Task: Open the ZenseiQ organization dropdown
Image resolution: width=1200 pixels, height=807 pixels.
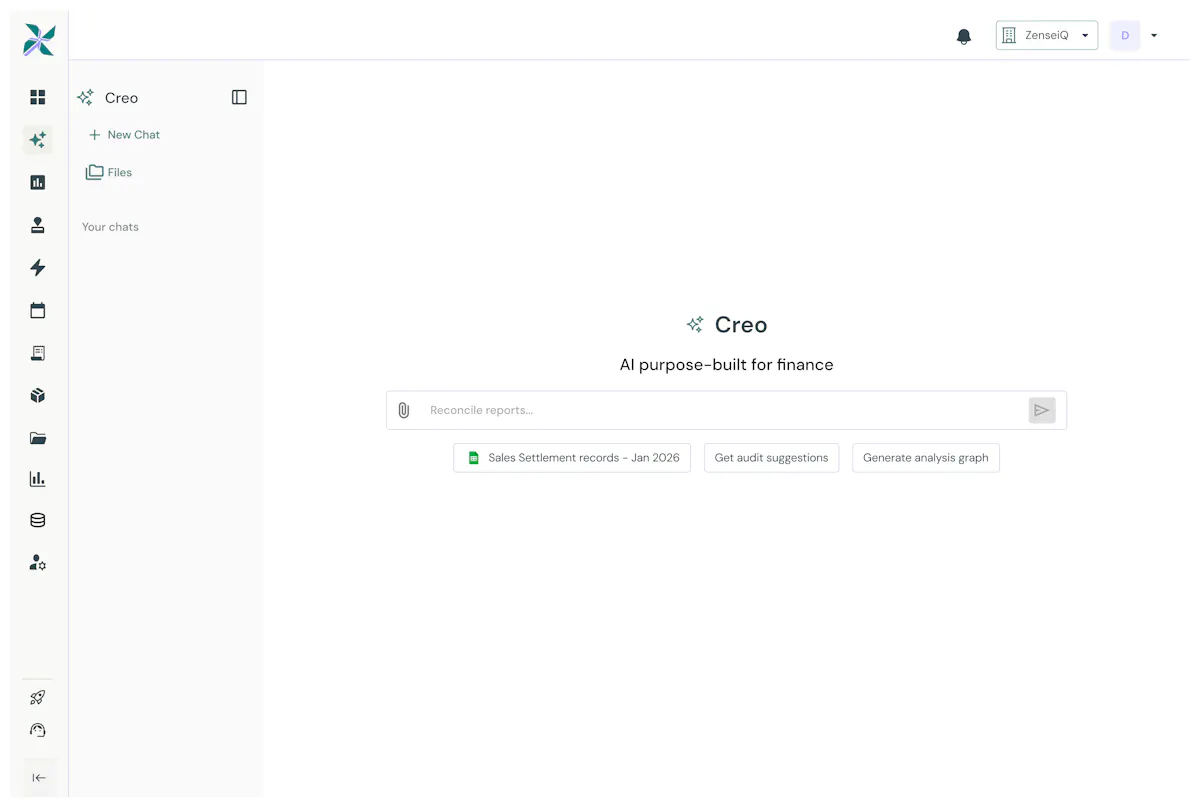Action: pos(1047,35)
